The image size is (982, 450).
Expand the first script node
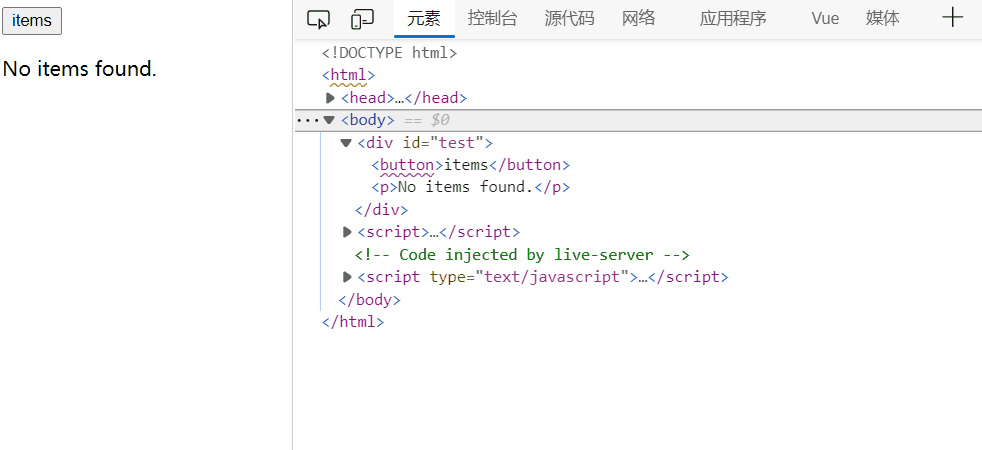(347, 232)
